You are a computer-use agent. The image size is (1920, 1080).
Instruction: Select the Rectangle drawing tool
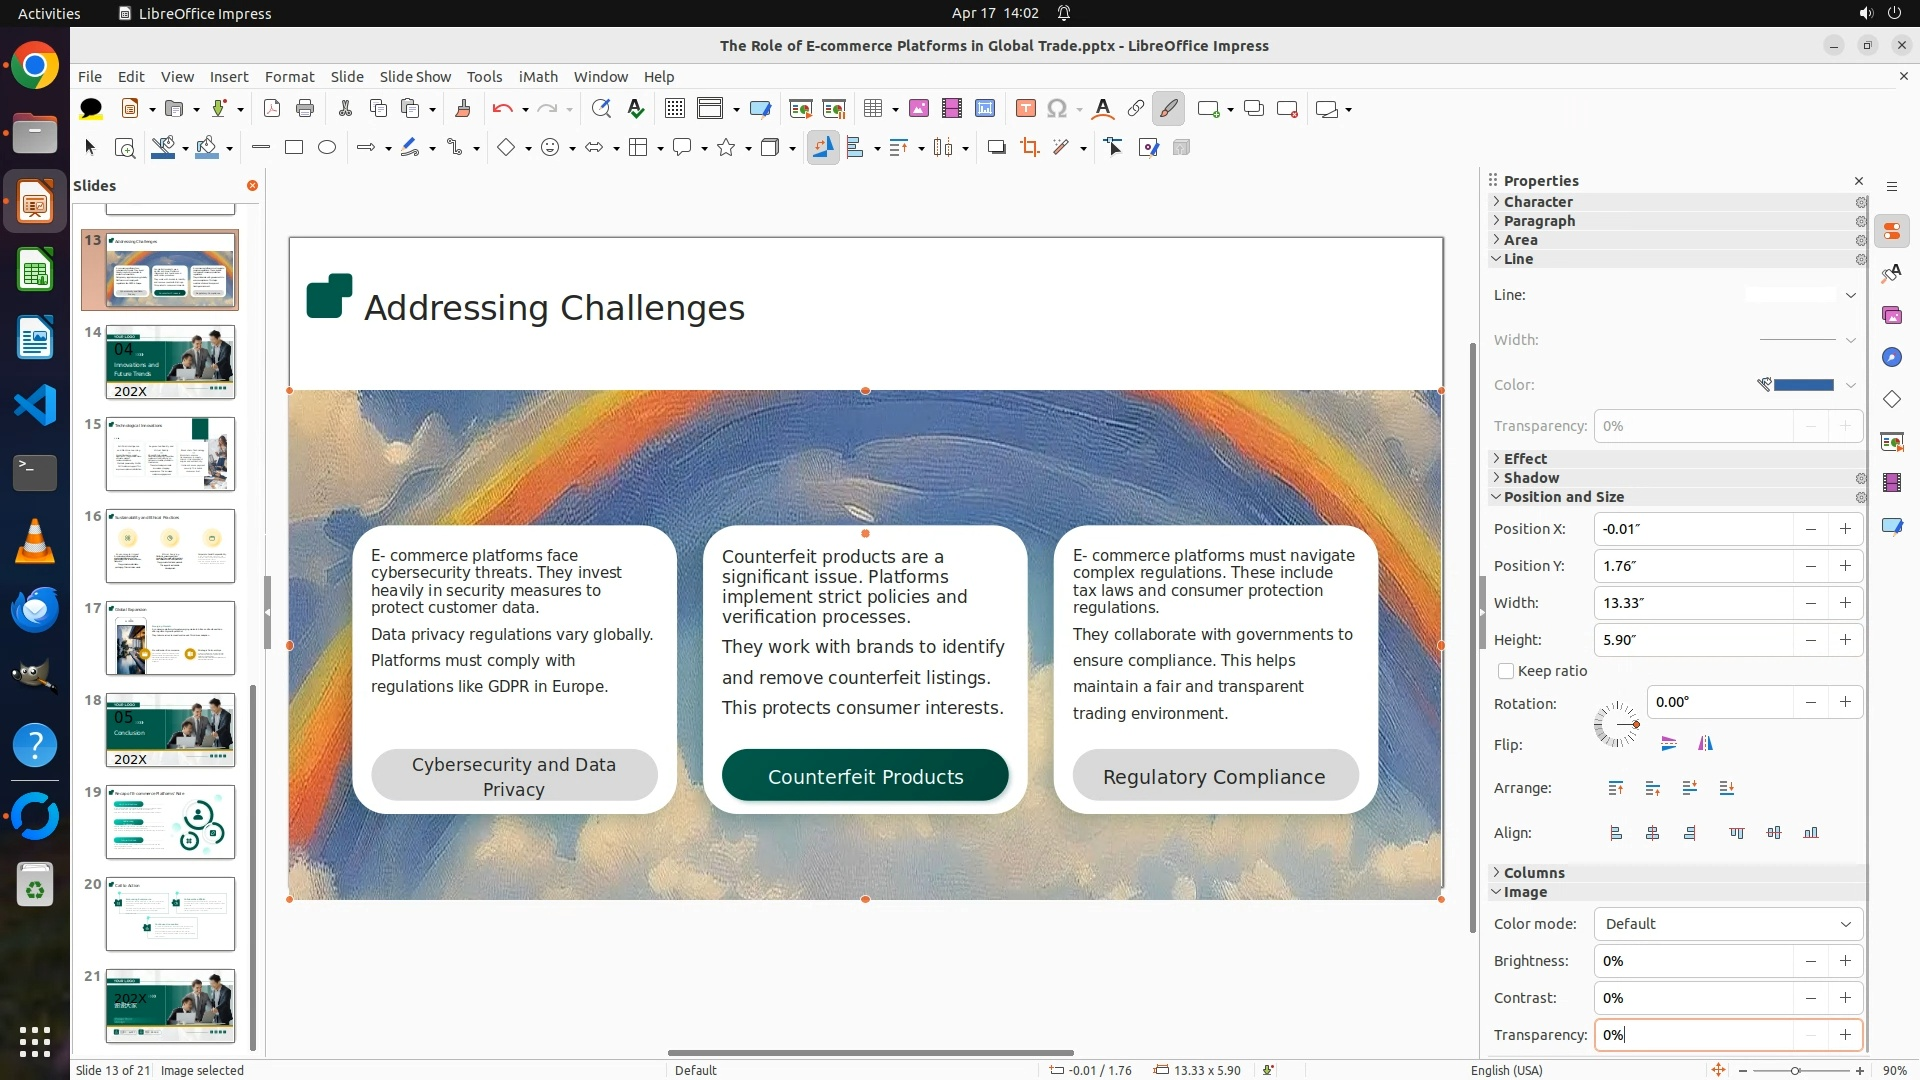(x=294, y=148)
